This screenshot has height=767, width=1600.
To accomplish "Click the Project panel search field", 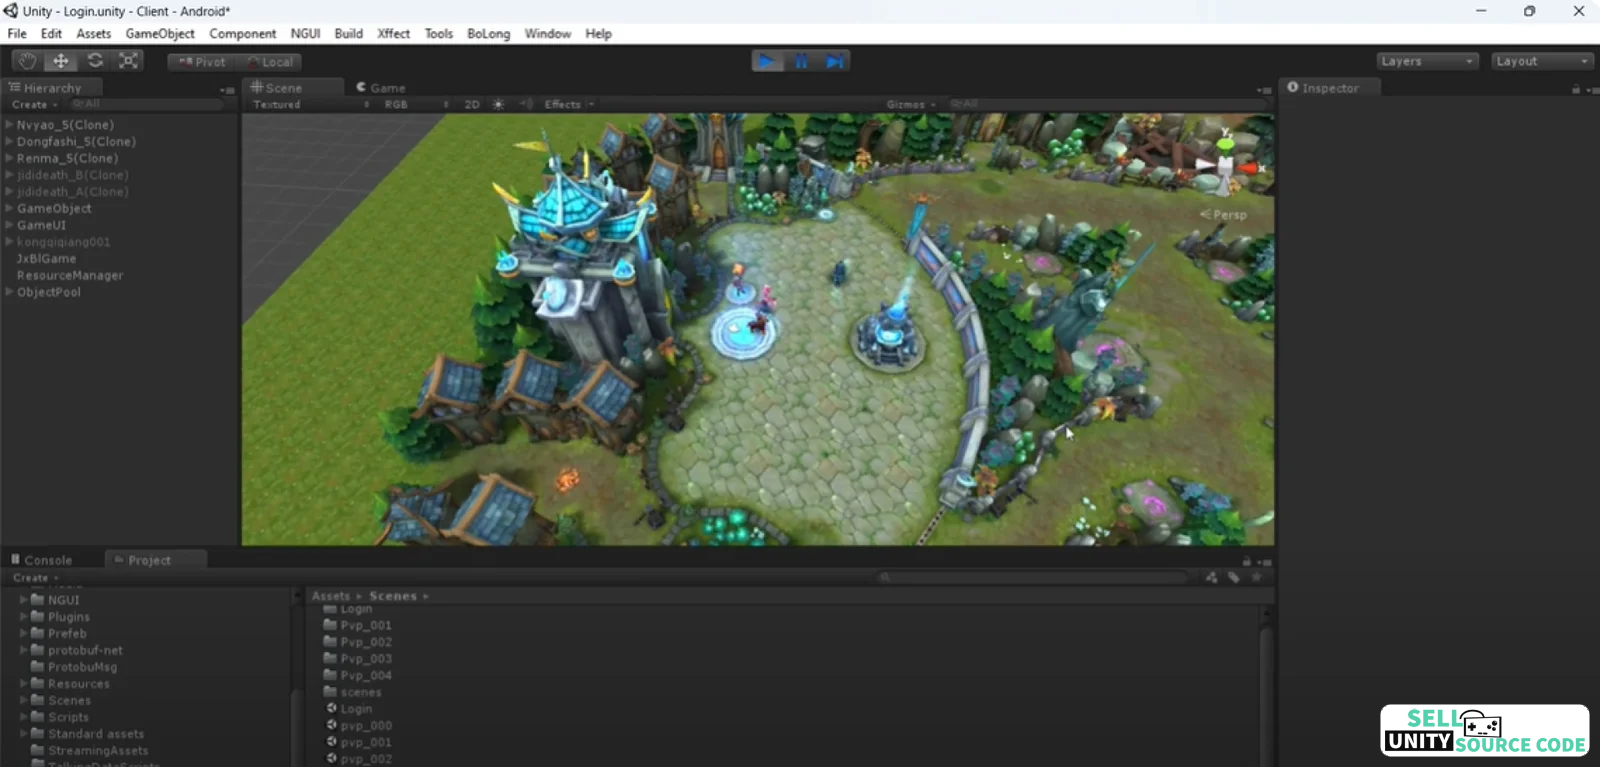I will click(x=1035, y=577).
